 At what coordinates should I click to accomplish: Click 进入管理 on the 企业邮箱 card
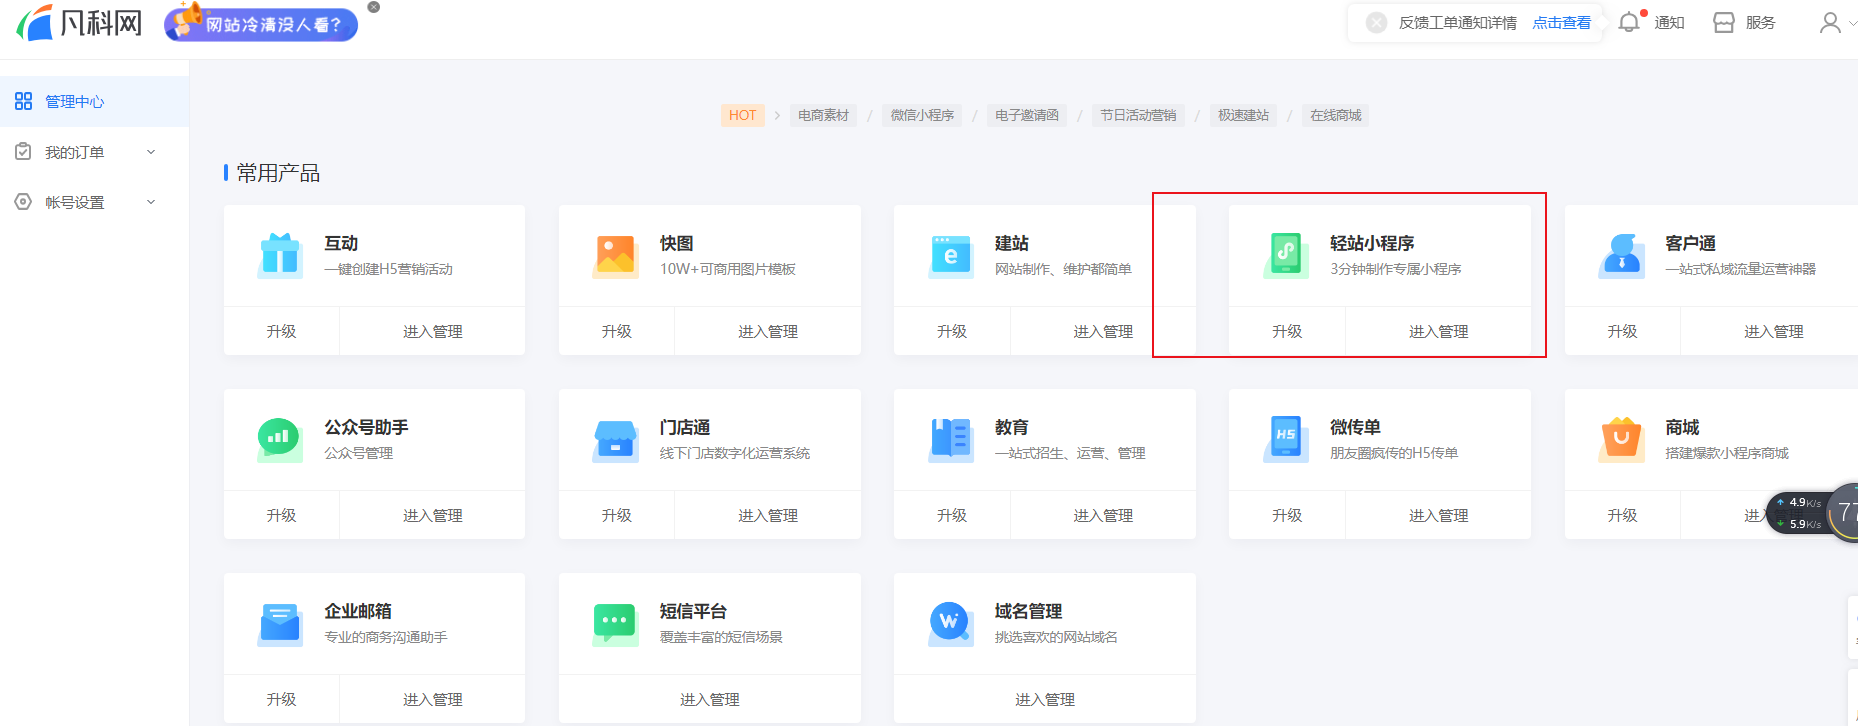[x=432, y=699]
